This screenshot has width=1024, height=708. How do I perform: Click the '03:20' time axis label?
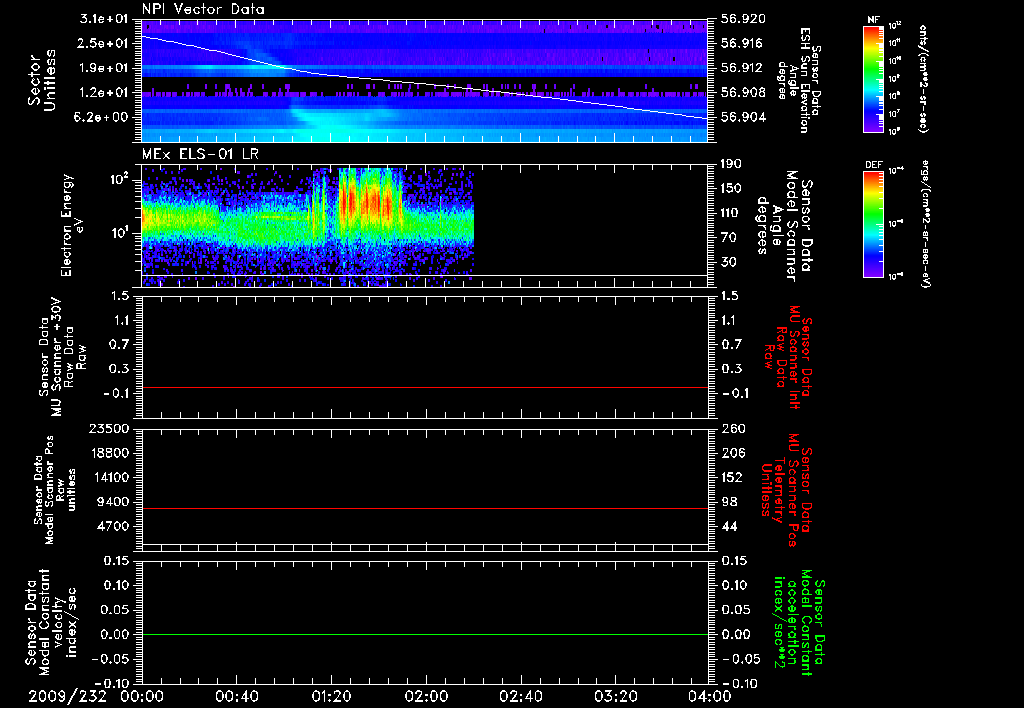pos(615,696)
